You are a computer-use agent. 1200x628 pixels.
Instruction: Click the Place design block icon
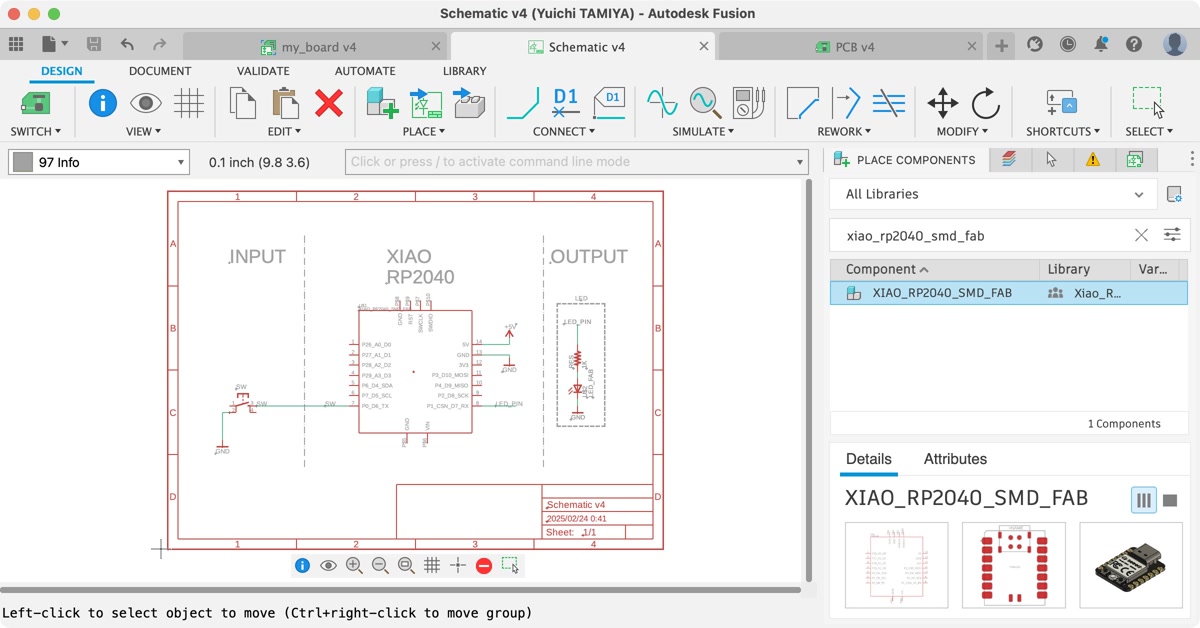426,103
